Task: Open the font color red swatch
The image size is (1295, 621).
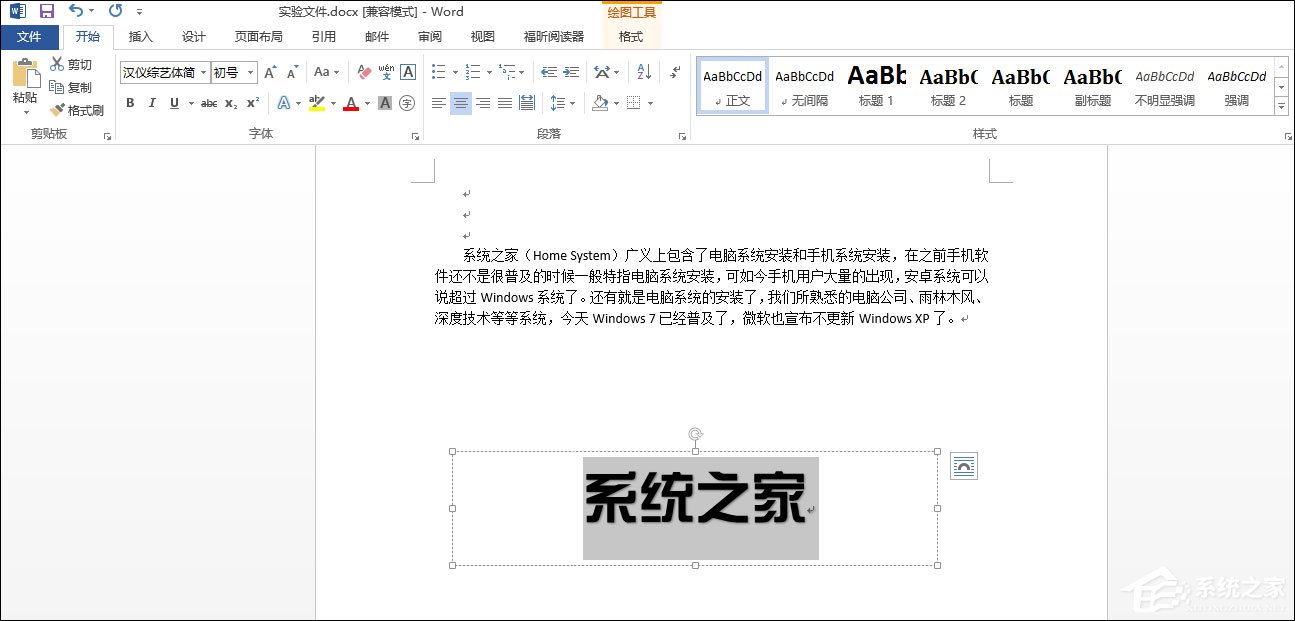Action: (352, 103)
